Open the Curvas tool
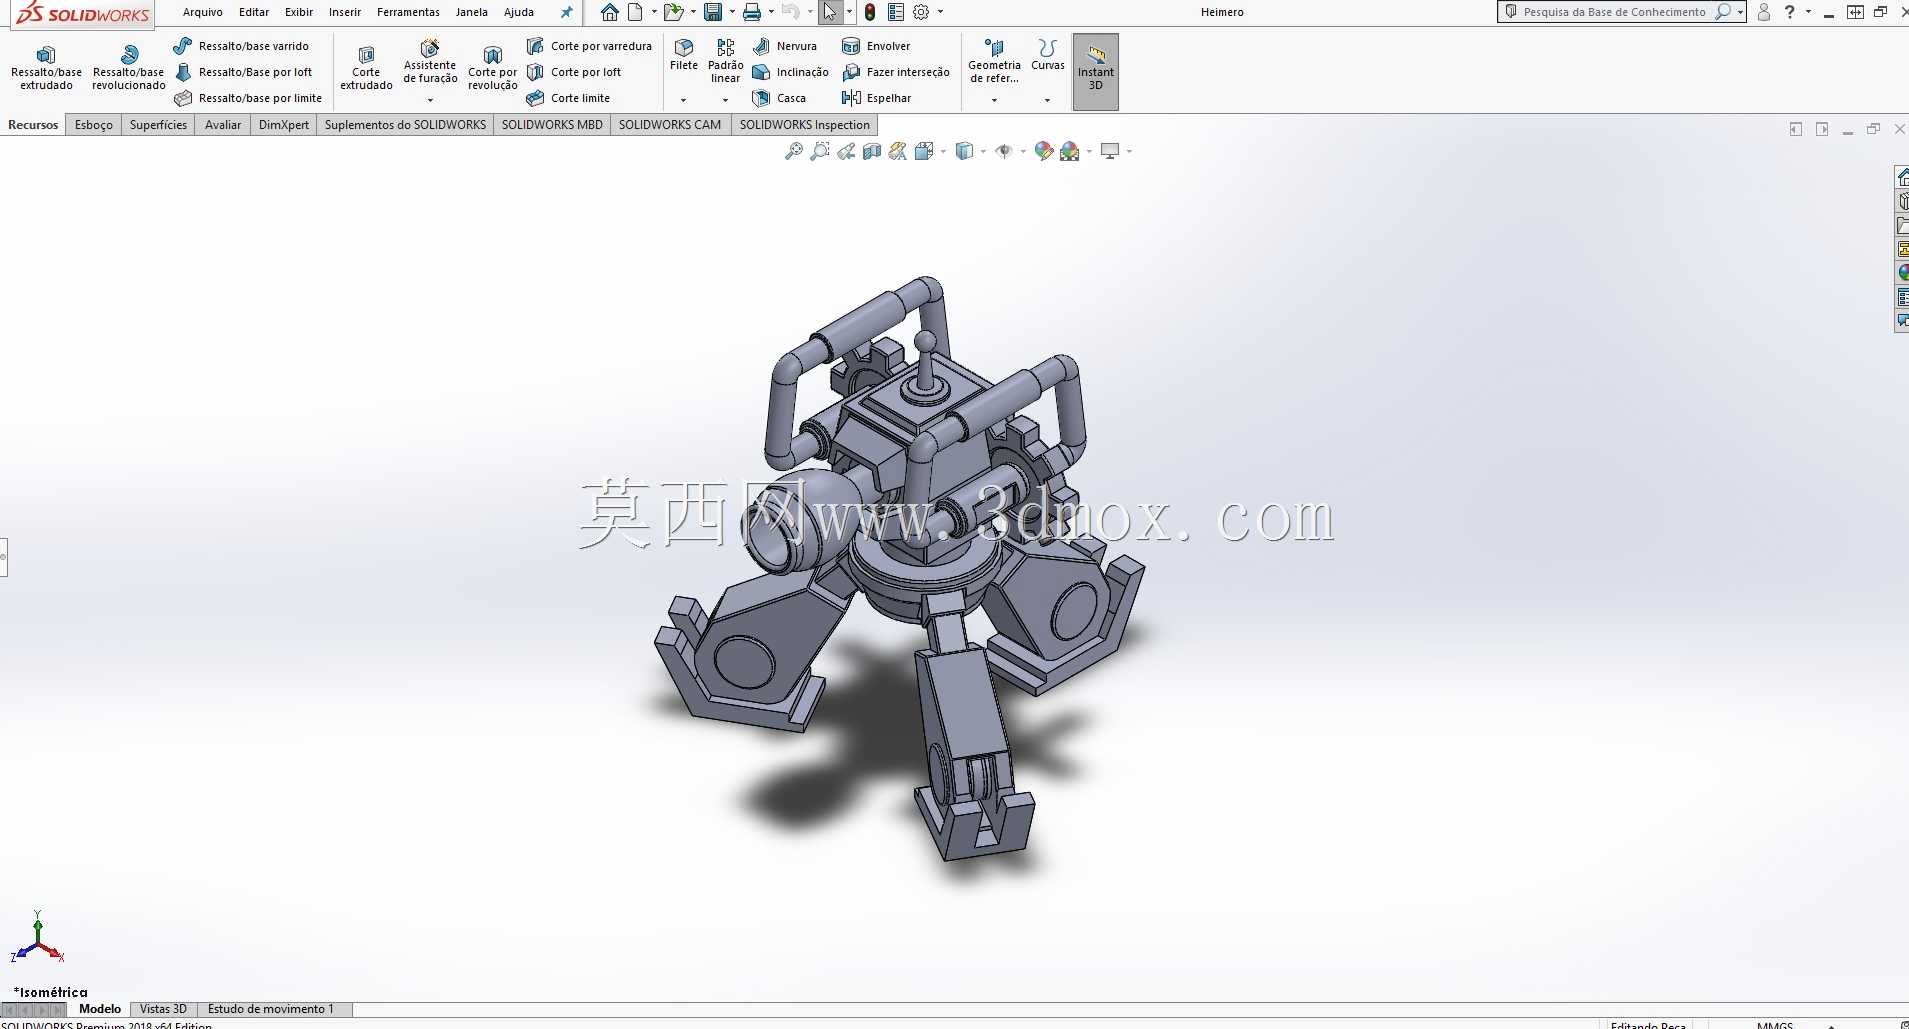The width and height of the screenshot is (1909, 1029). pos(1048,55)
